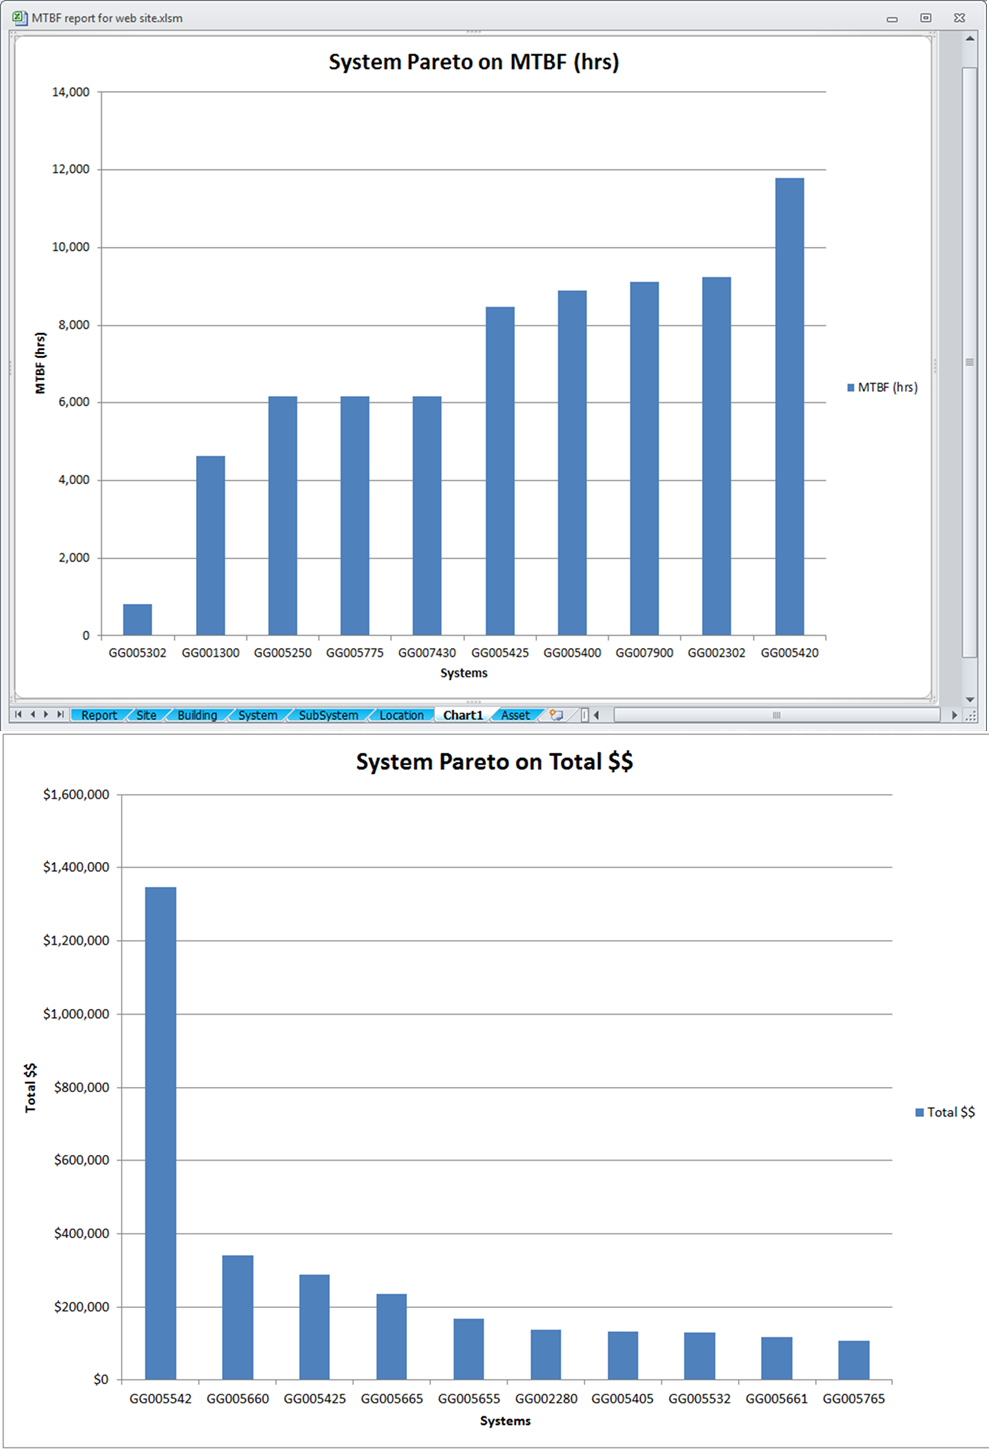Select the GG005765 bar in Total $$ chart
989x1450 pixels.
(x=854, y=1360)
